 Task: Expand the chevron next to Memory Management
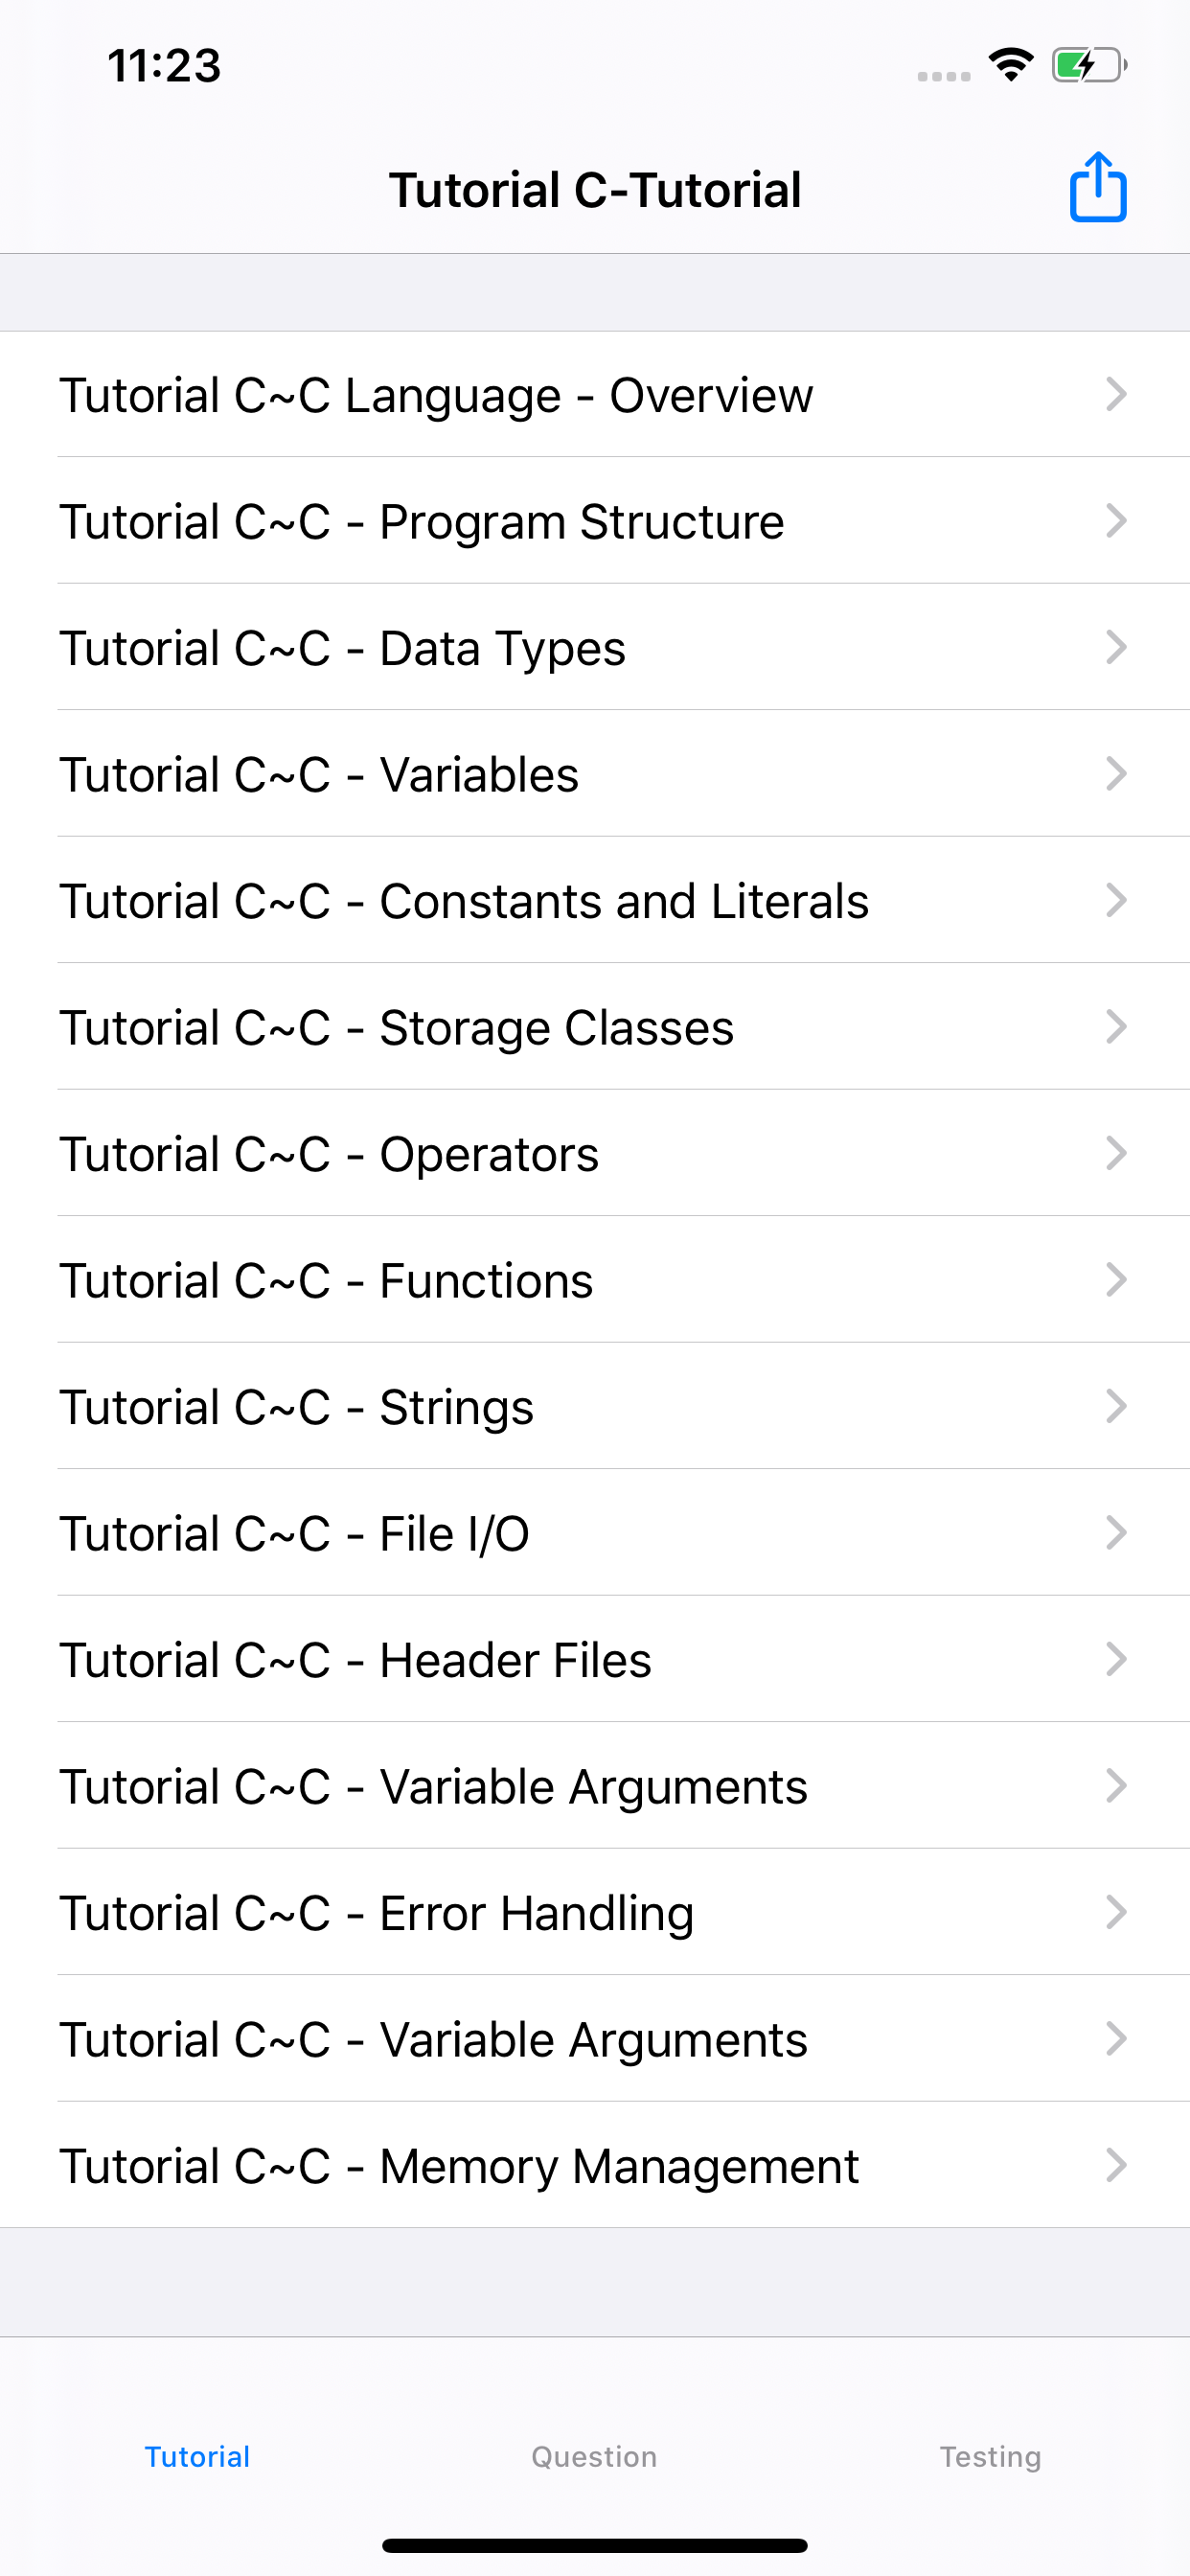pyautogui.click(x=1117, y=2165)
